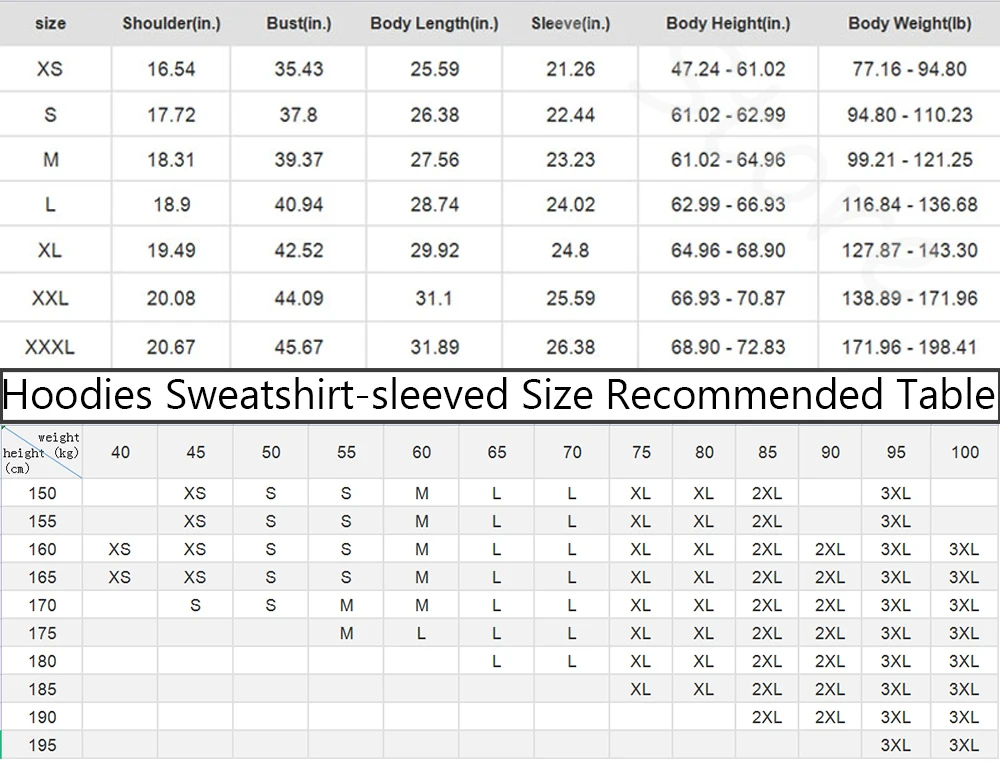Select height range 64.96 - 68.90
1000x762 pixels.
point(728,250)
